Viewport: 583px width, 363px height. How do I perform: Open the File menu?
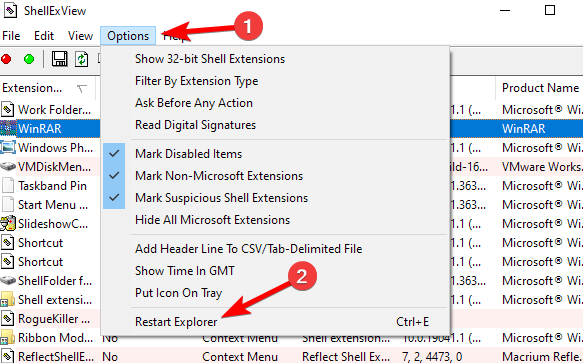[11, 36]
